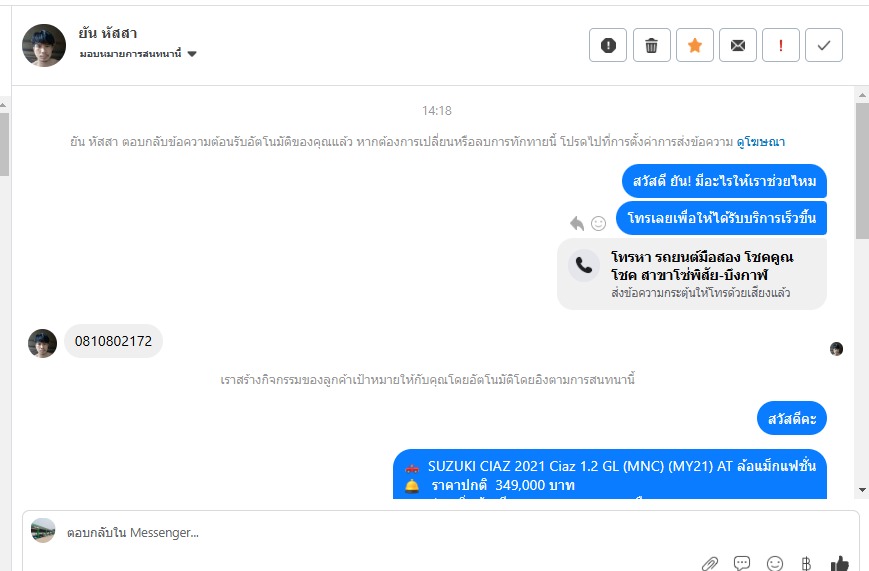
Task: Reply to message with reply arrow icon
Action: (577, 223)
